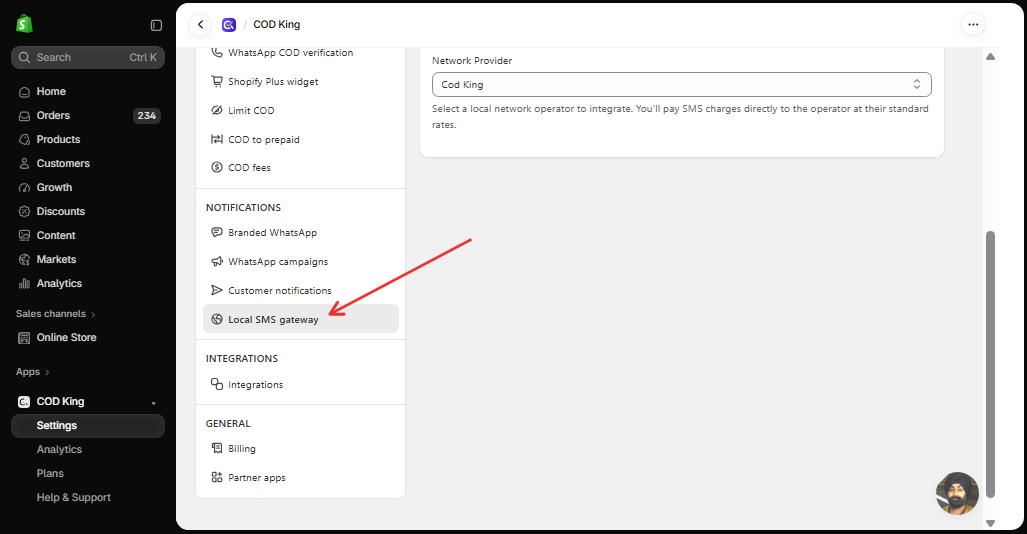Click the 234 orders badge

[x=147, y=116]
